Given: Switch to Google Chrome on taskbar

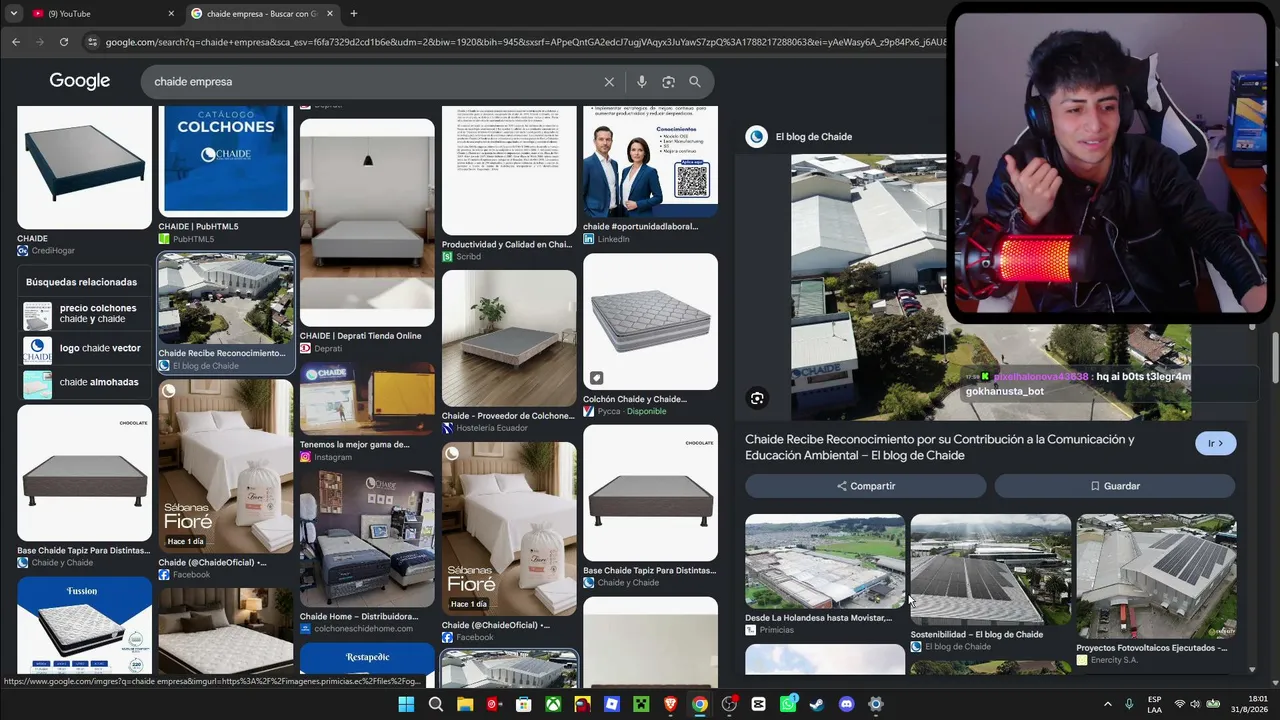Looking at the screenshot, I should click(700, 704).
